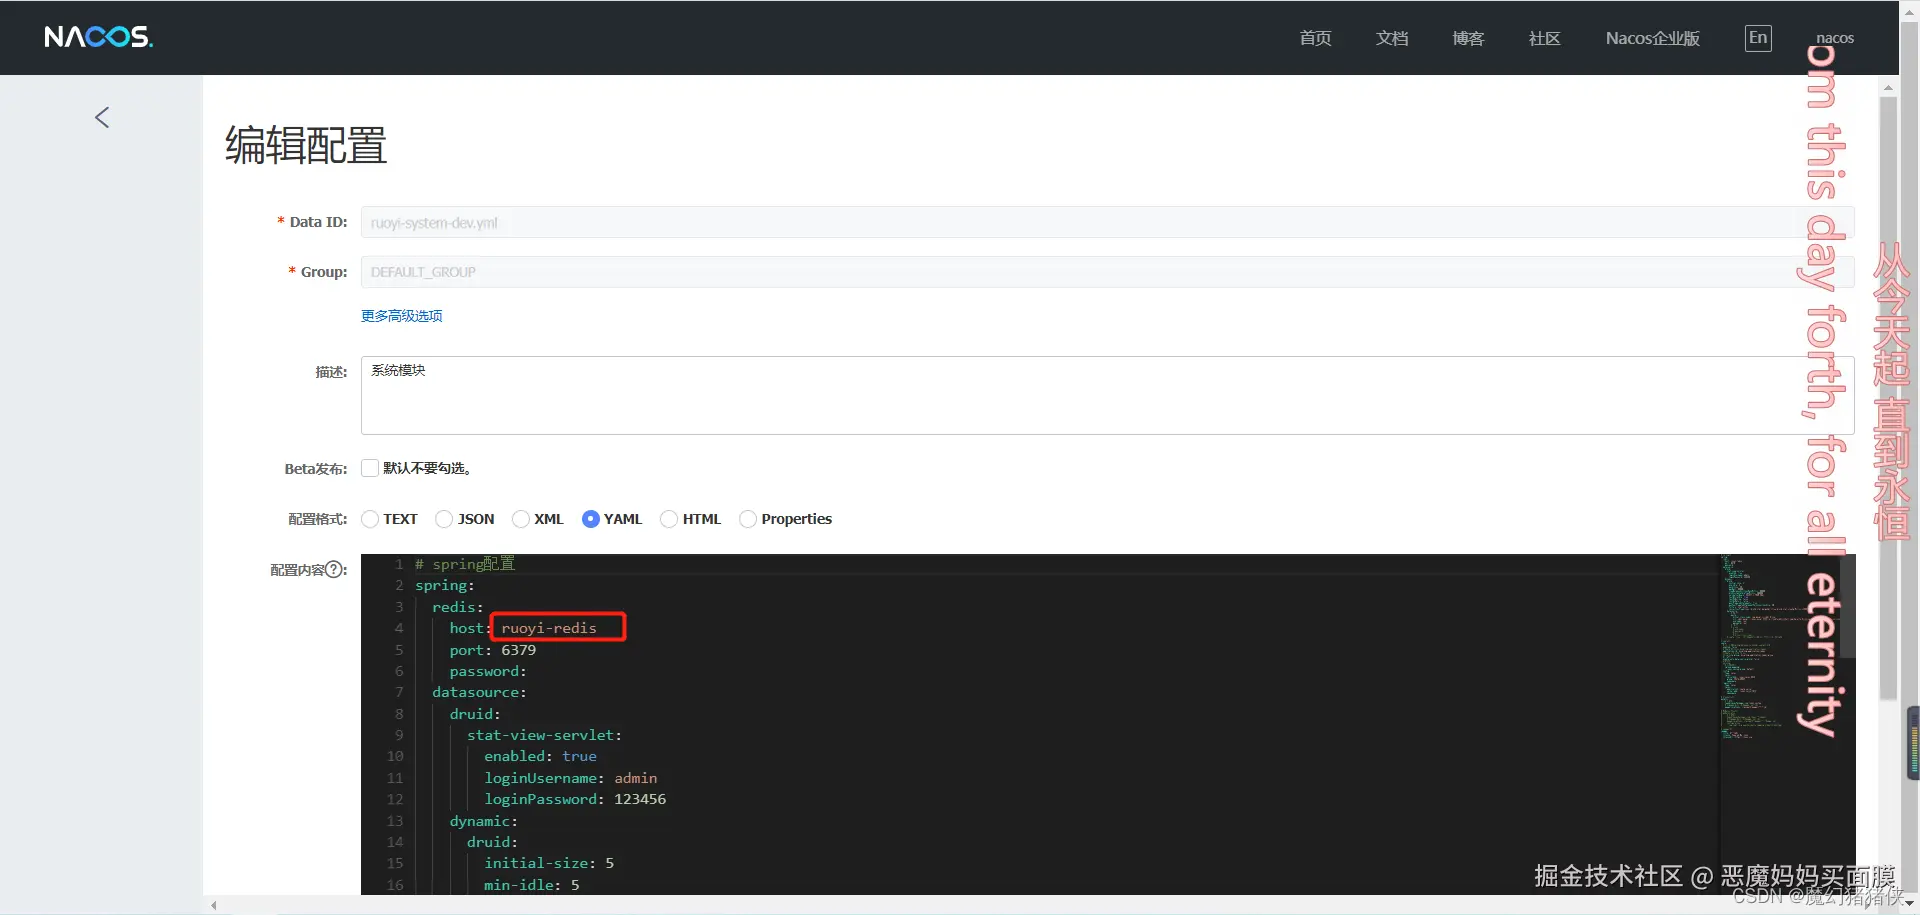Click 'initial-size: 5' line in editor

coord(549,863)
